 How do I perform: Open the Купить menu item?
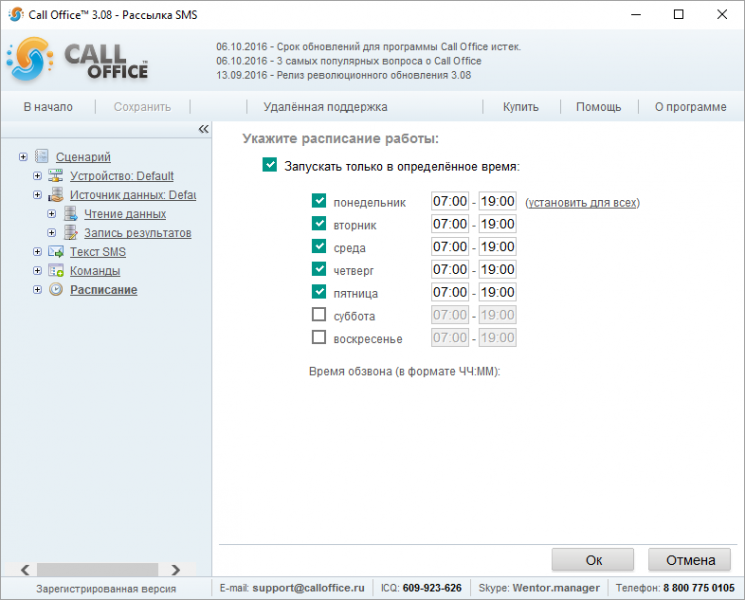click(x=521, y=107)
